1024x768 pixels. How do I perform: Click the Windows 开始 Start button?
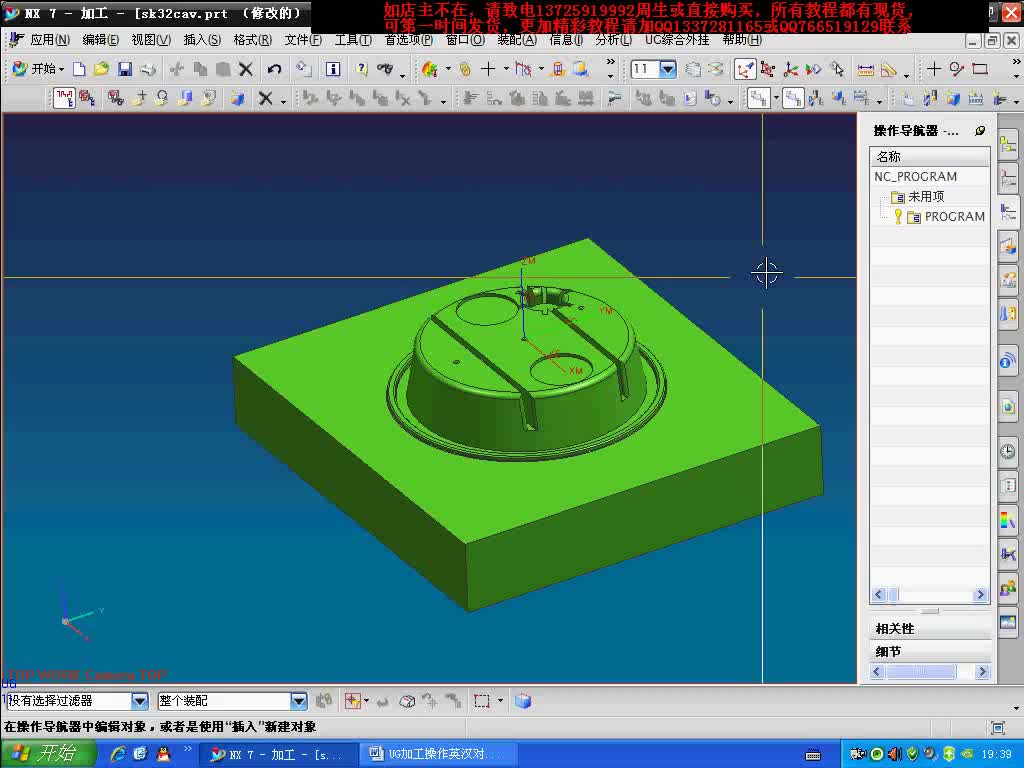48,754
